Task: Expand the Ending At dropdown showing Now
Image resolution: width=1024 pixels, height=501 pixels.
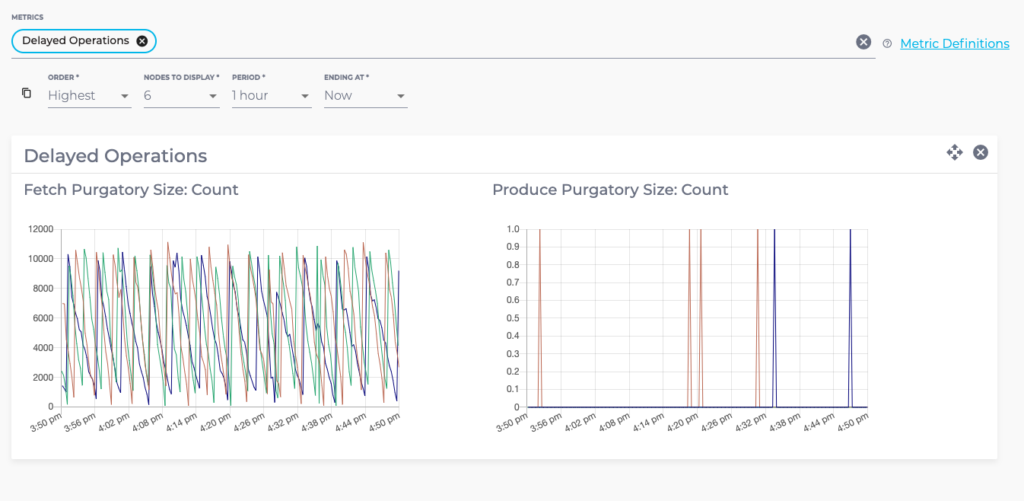Action: point(364,96)
